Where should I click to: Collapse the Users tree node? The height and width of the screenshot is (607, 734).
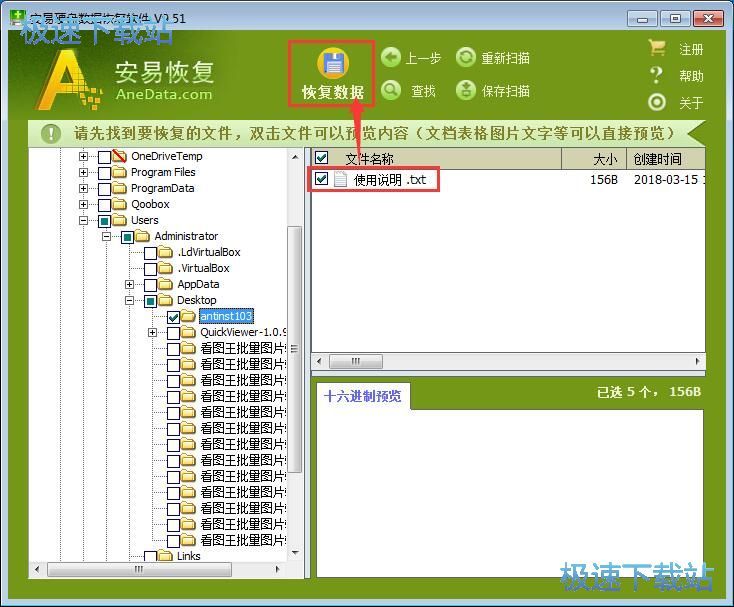(83, 220)
